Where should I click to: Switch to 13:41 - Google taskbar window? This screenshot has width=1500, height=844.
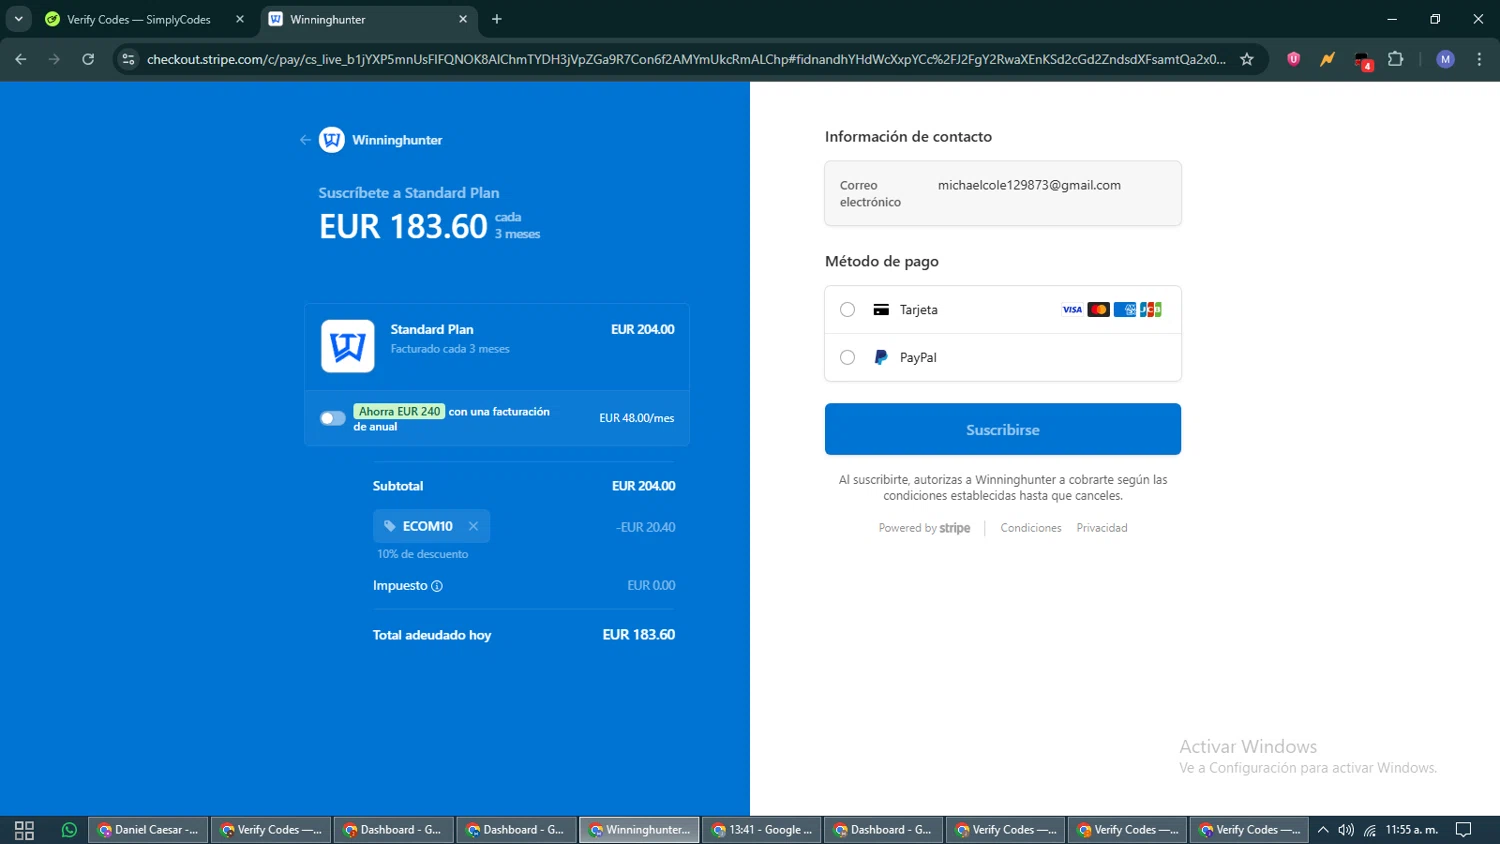(762, 830)
